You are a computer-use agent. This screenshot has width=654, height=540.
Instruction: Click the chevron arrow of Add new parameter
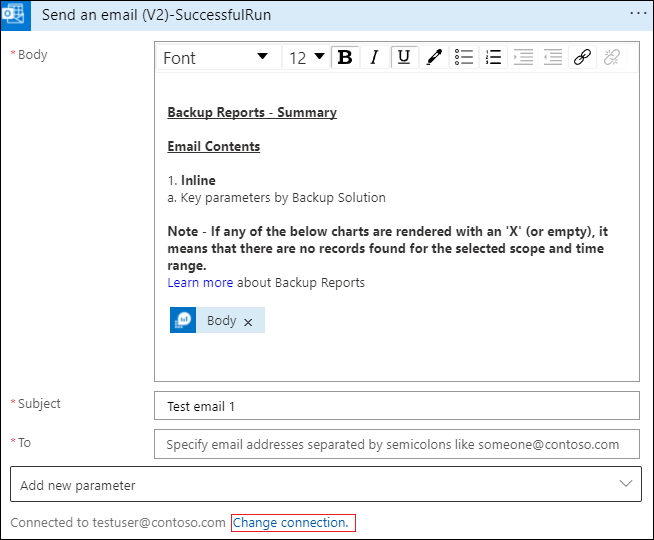coord(626,484)
